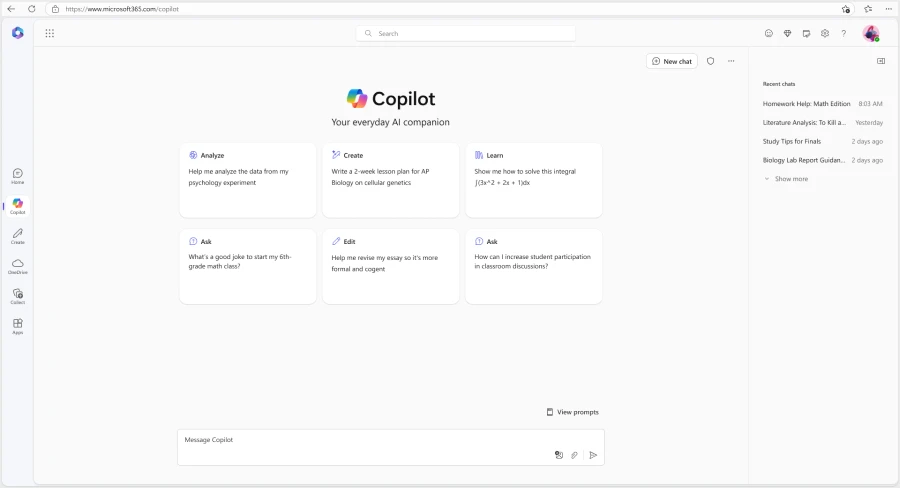Open browser settings and more menu
Image resolution: width=900 pixels, height=488 pixels.
(889, 9)
